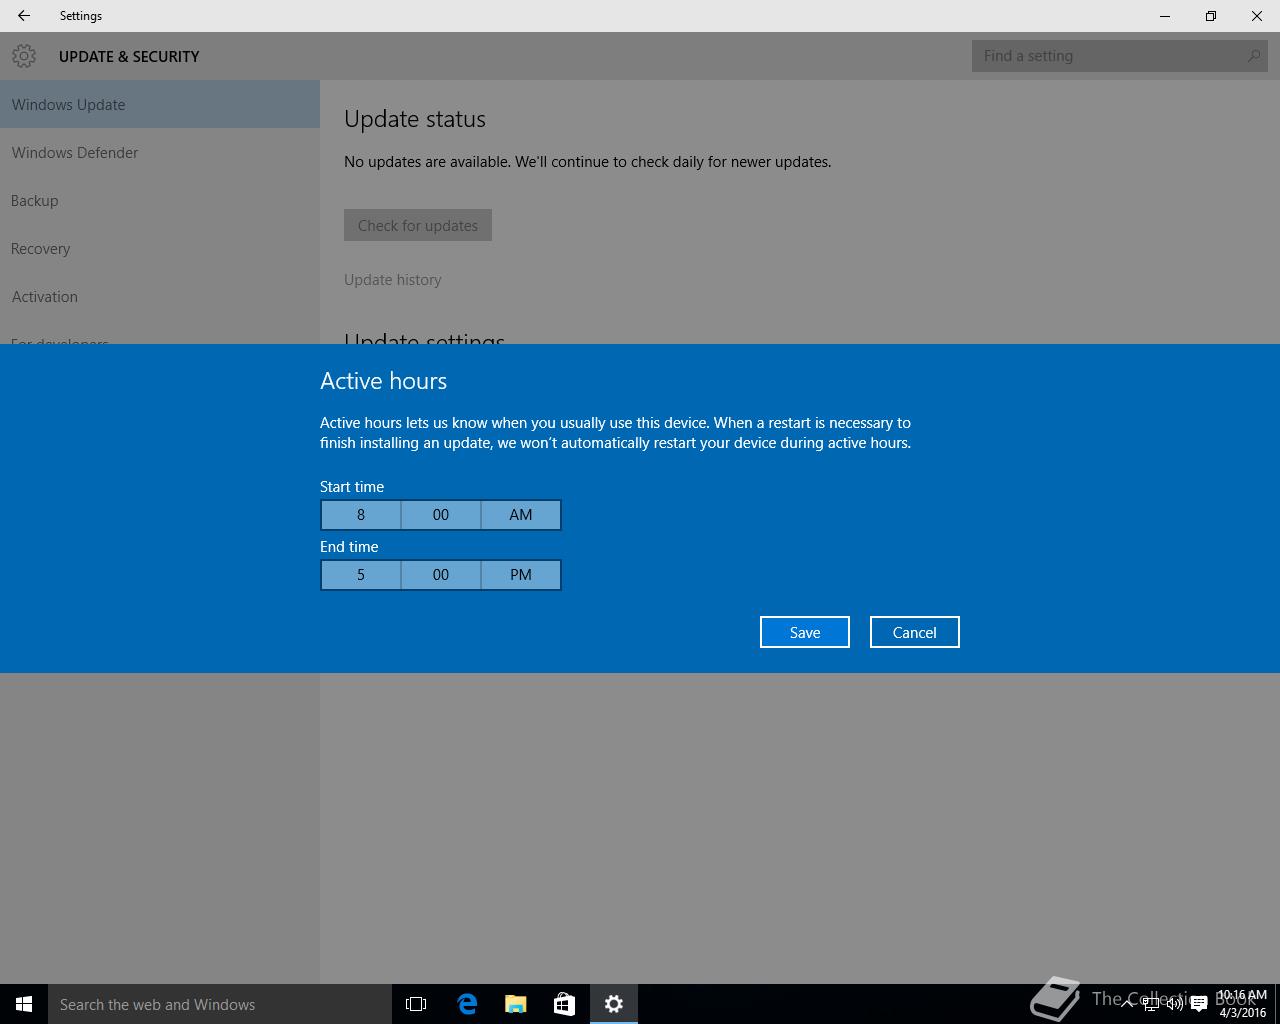Click the Find a setting search field

[x=1120, y=56]
